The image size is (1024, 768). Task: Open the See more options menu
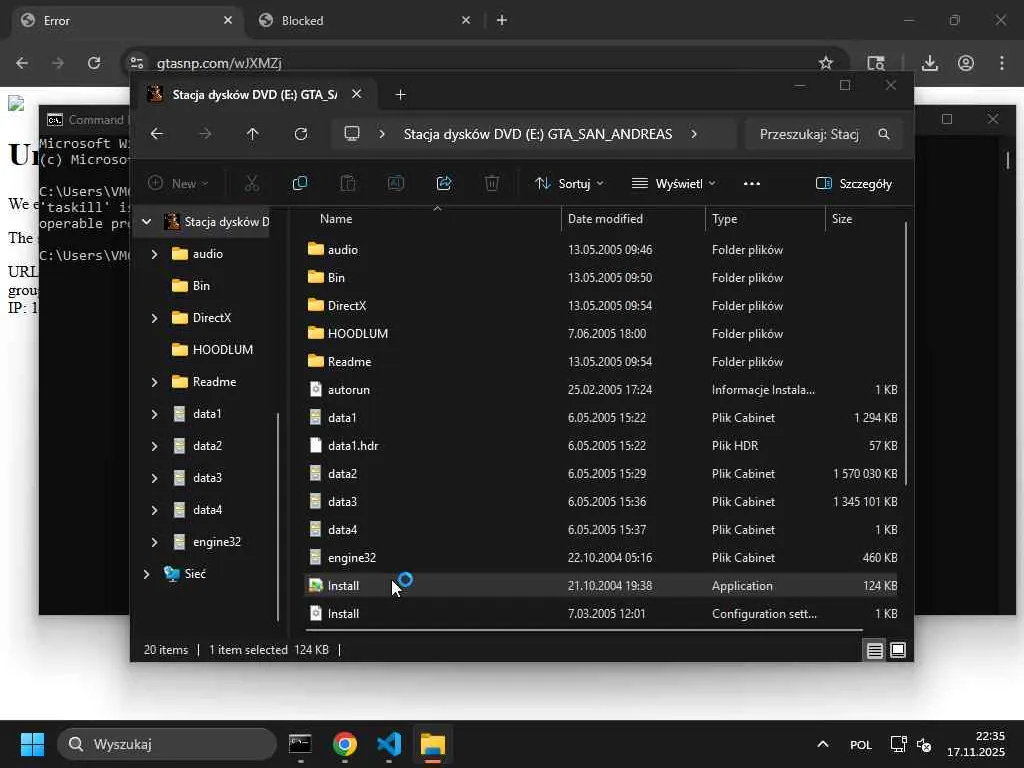(752, 183)
